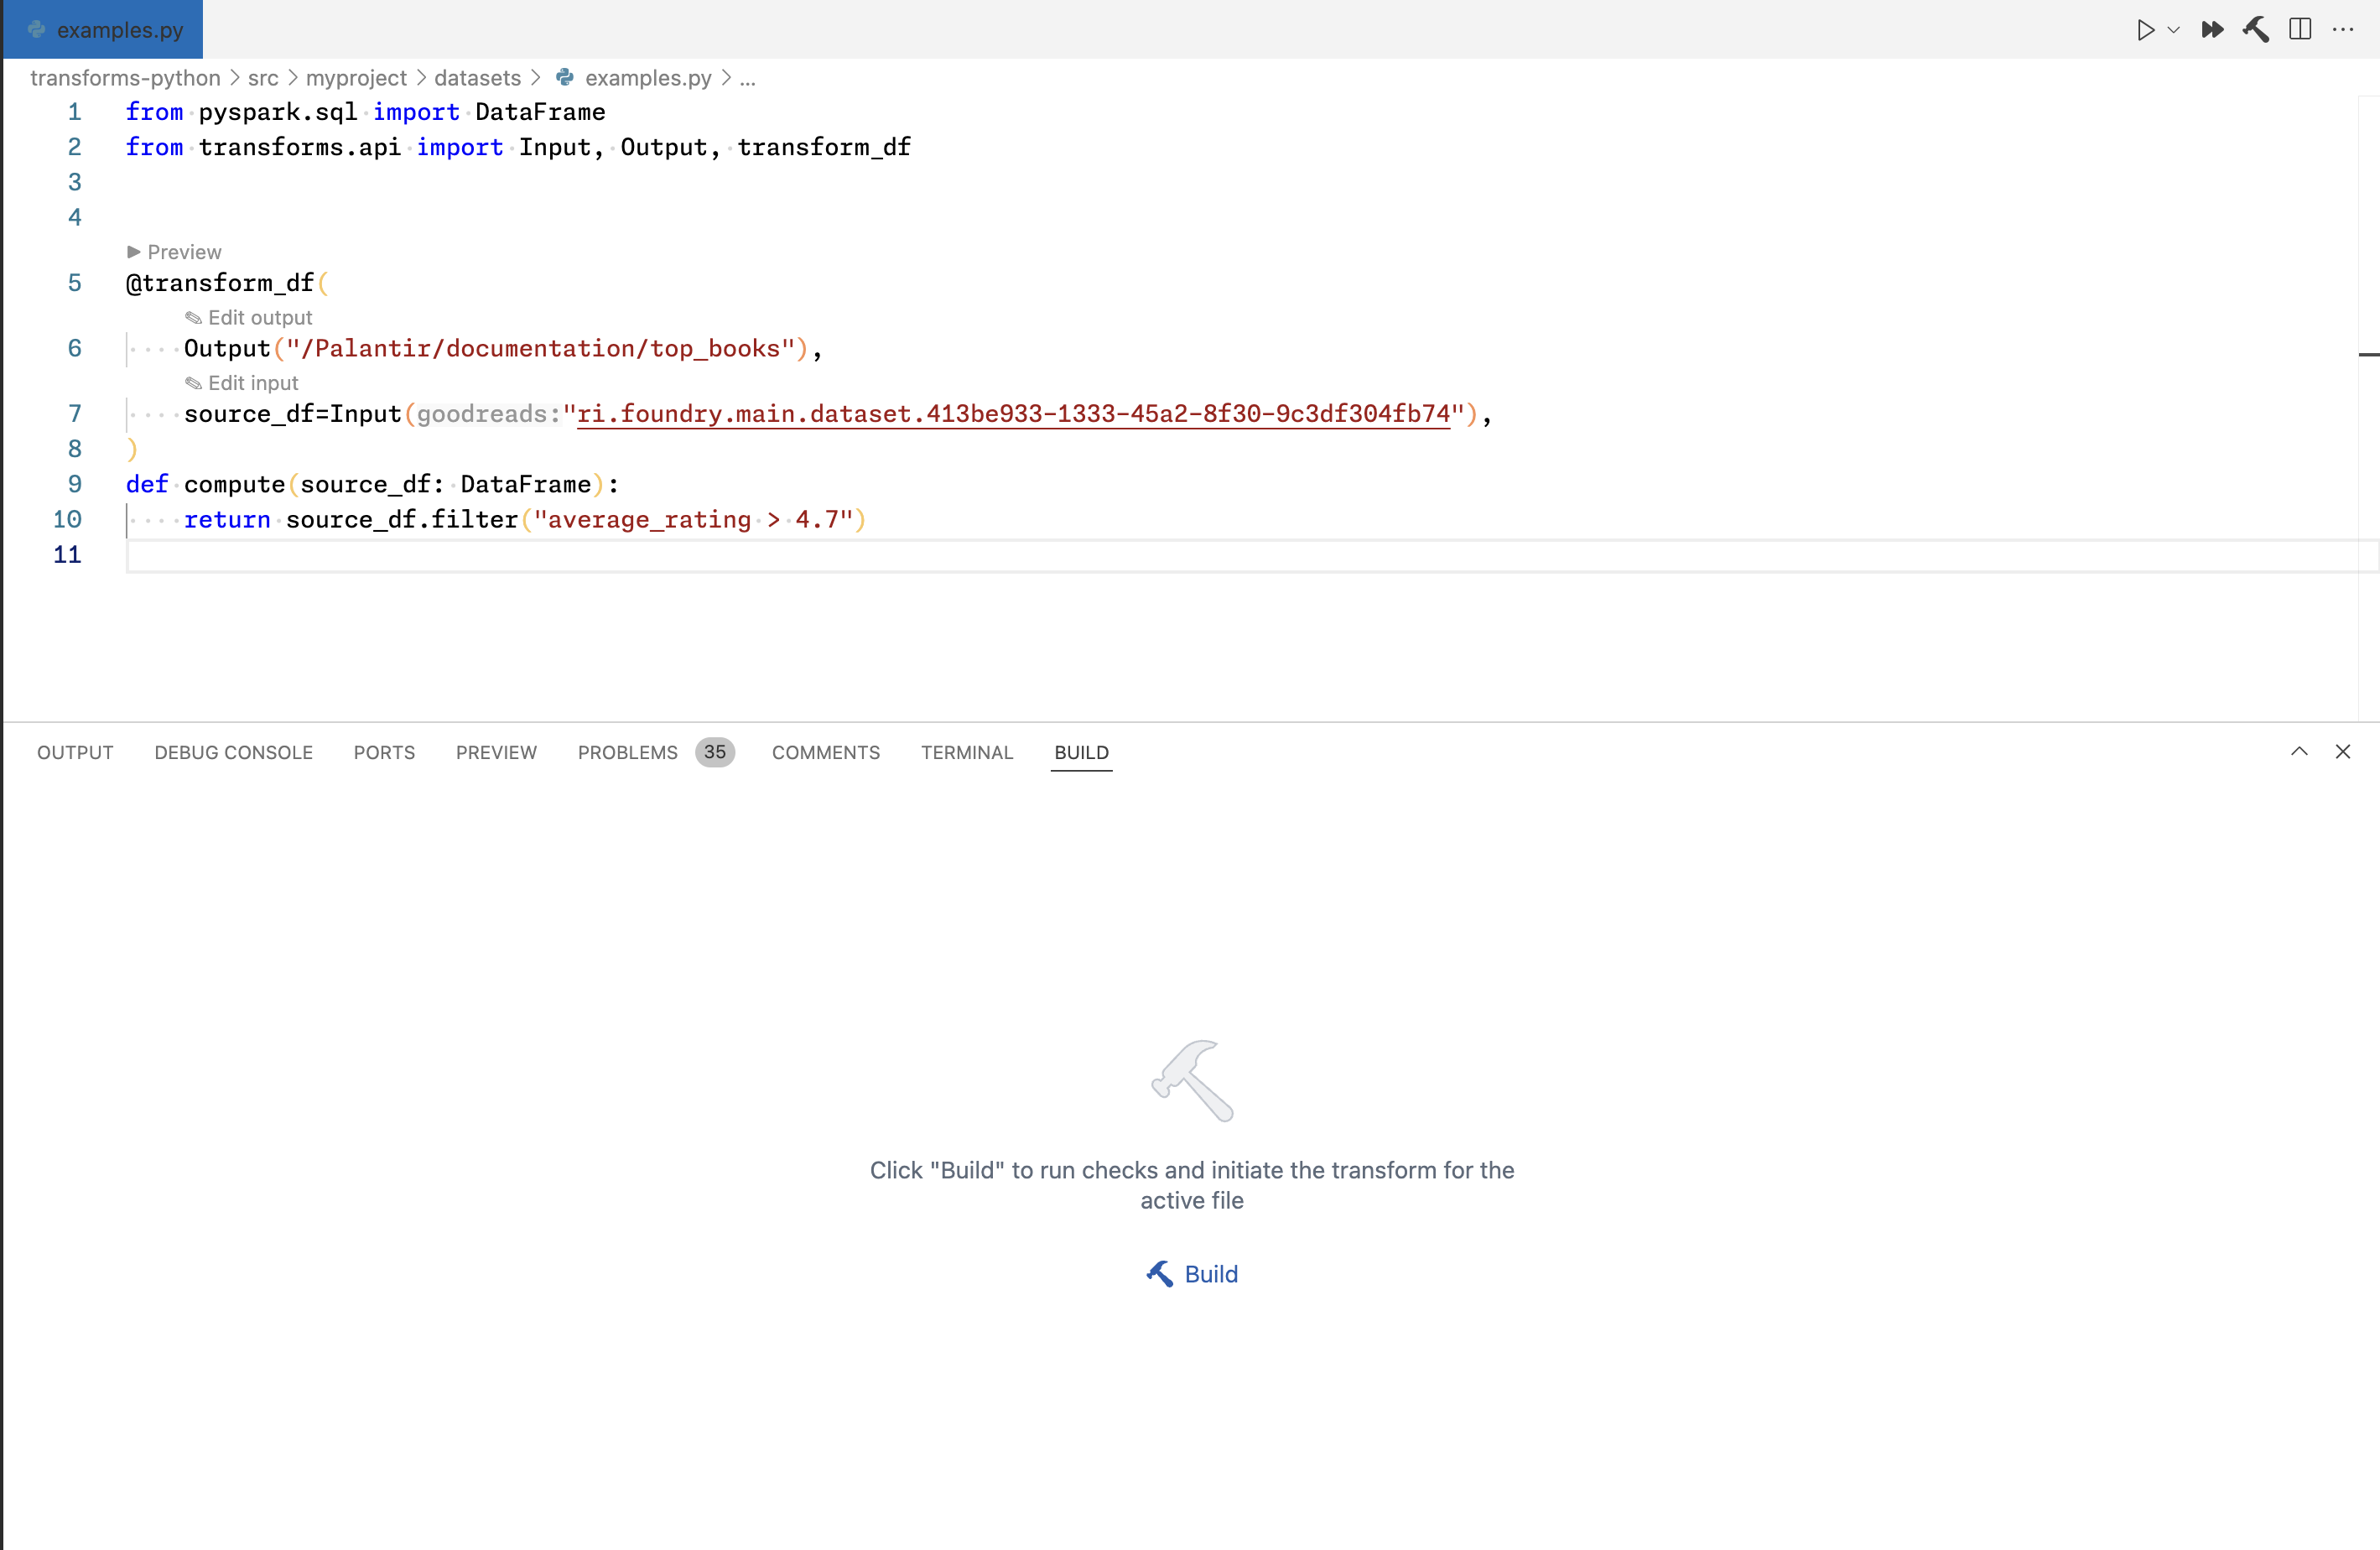The width and height of the screenshot is (2380, 1550).
Task: Open the dataset RID link on line 7
Action: click(x=1013, y=414)
